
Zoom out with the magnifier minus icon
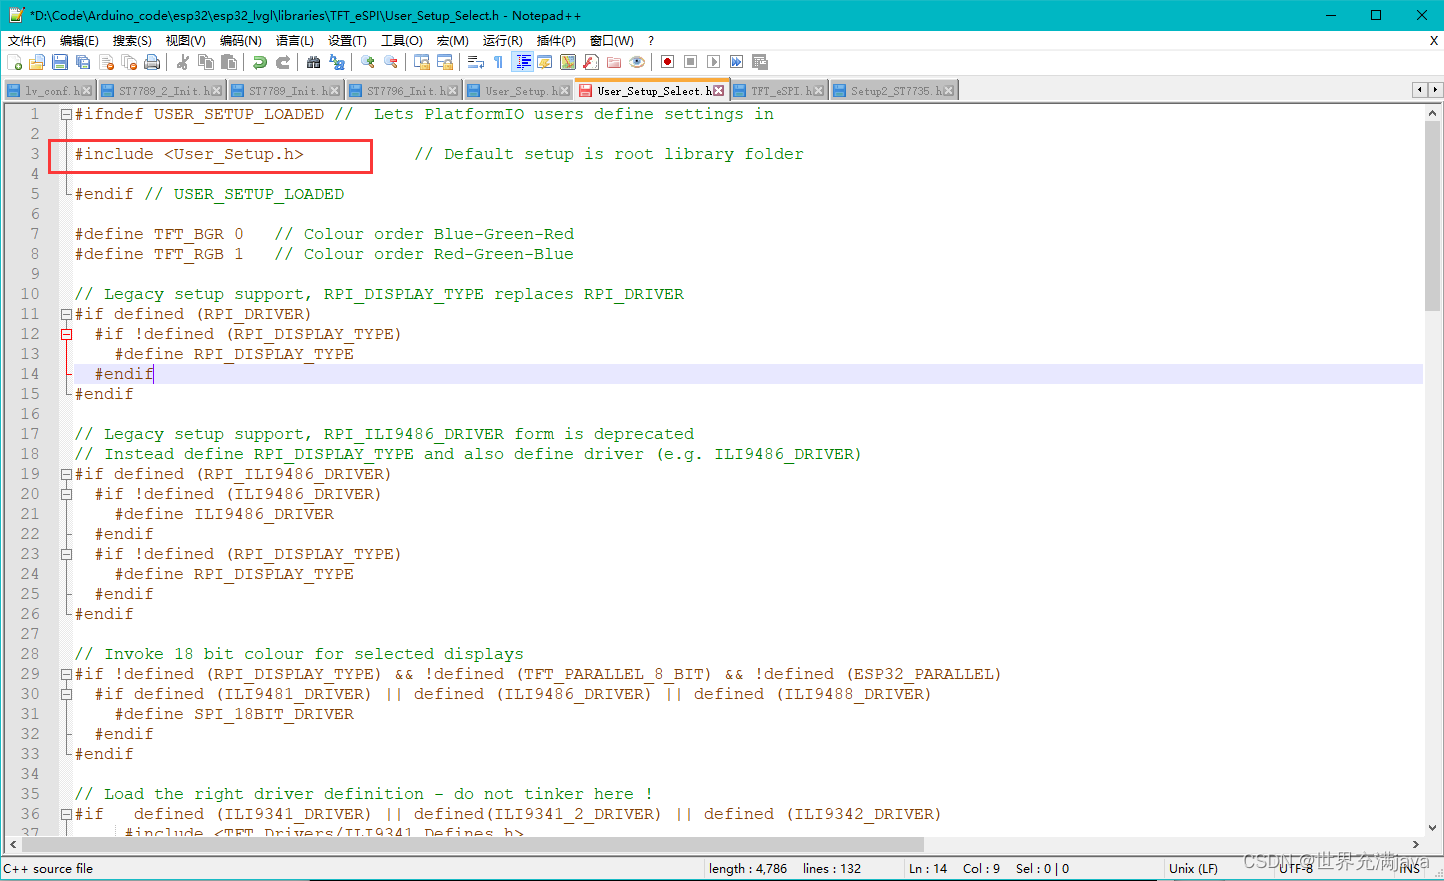391,62
